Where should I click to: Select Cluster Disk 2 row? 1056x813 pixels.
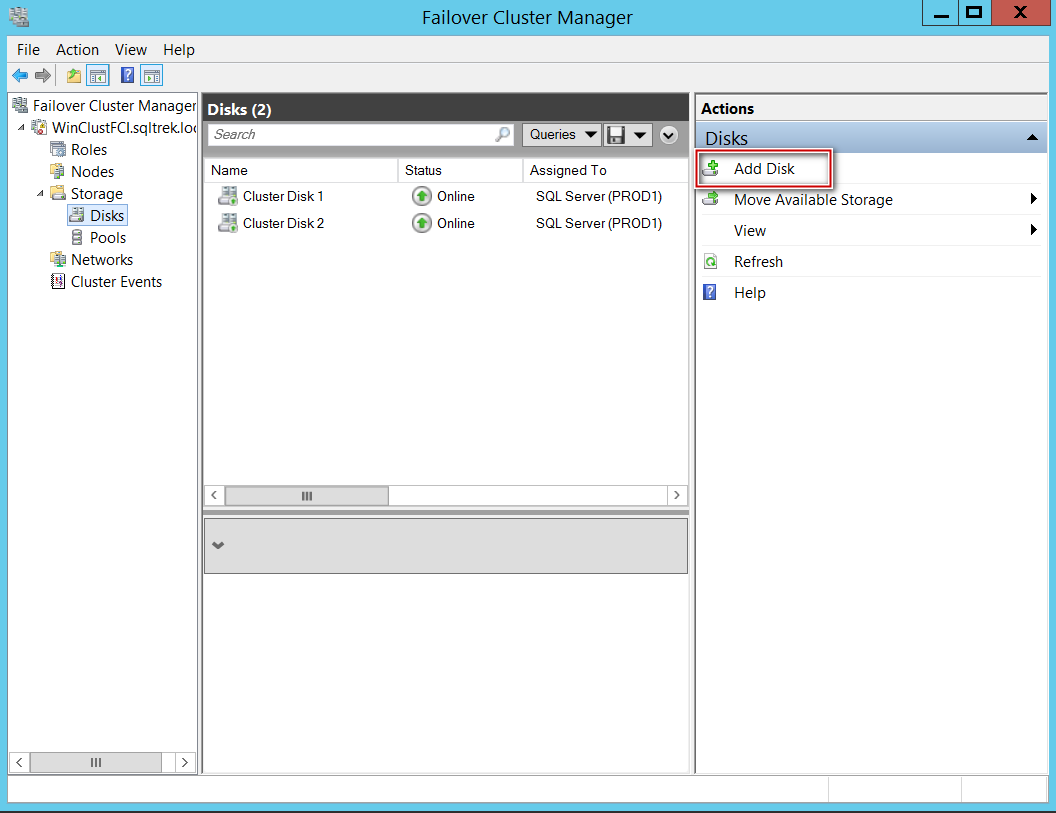pyautogui.click(x=445, y=224)
